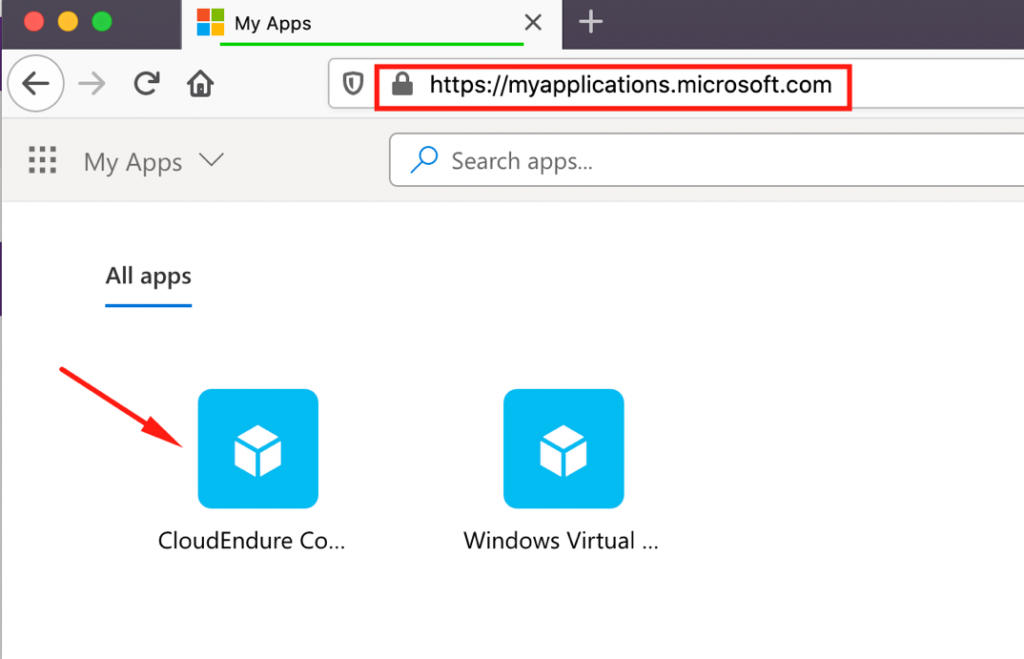Click the forward navigation arrow

[x=91, y=84]
